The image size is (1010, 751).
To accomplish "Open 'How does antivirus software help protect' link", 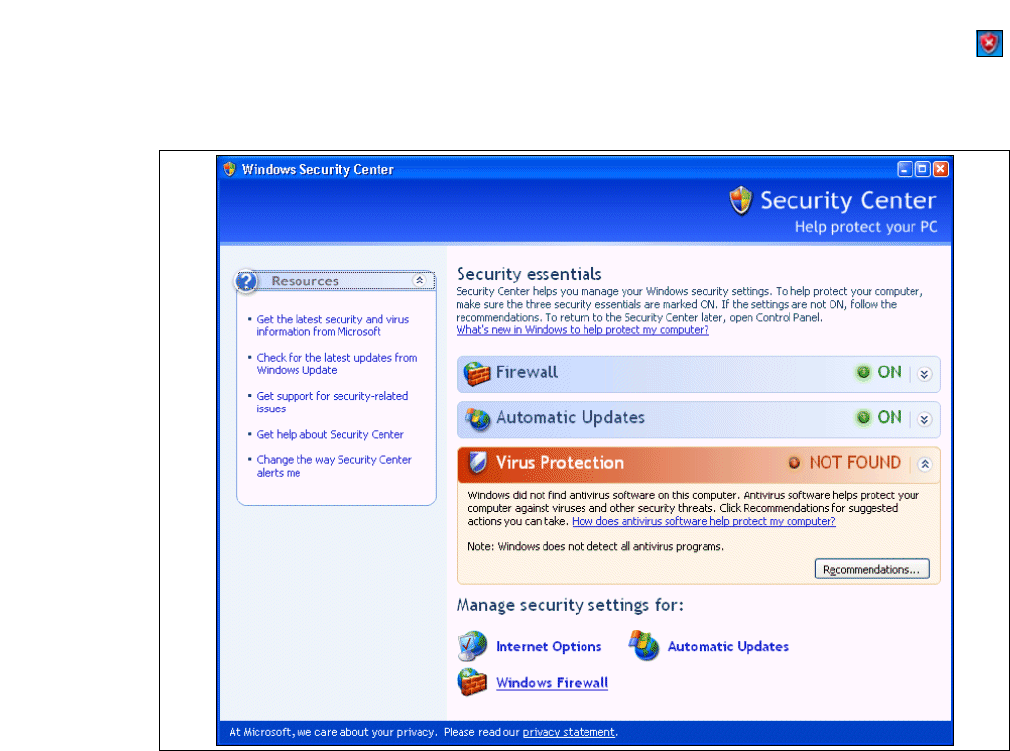I will point(703,521).
